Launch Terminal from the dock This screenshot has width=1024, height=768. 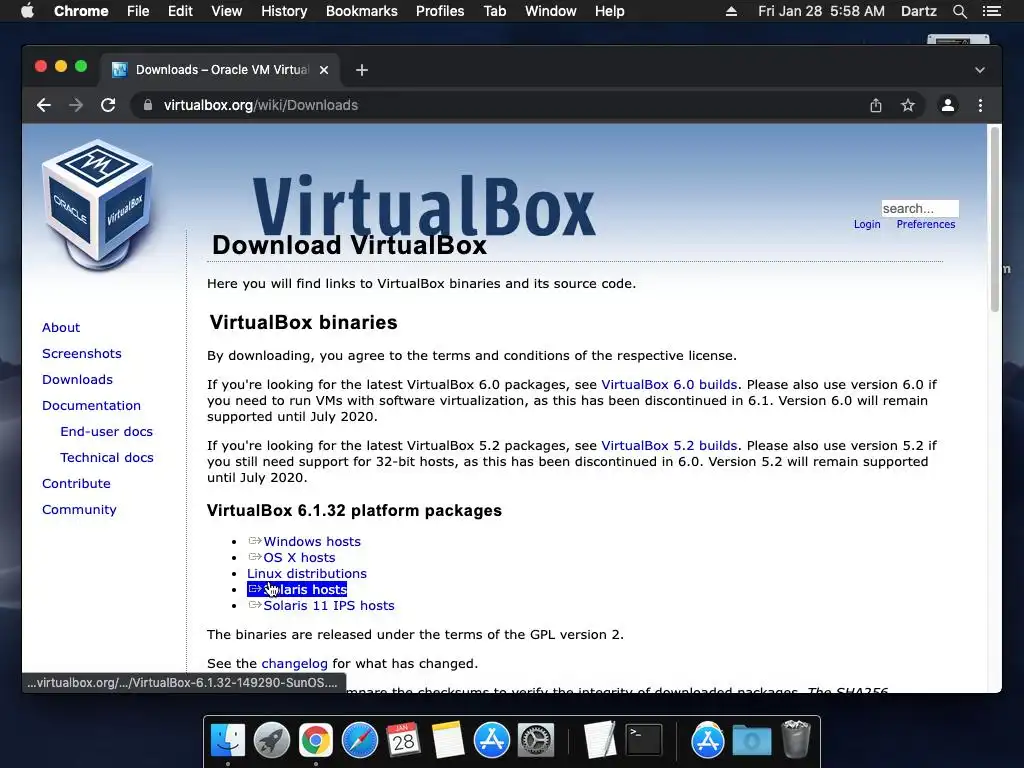coord(644,741)
